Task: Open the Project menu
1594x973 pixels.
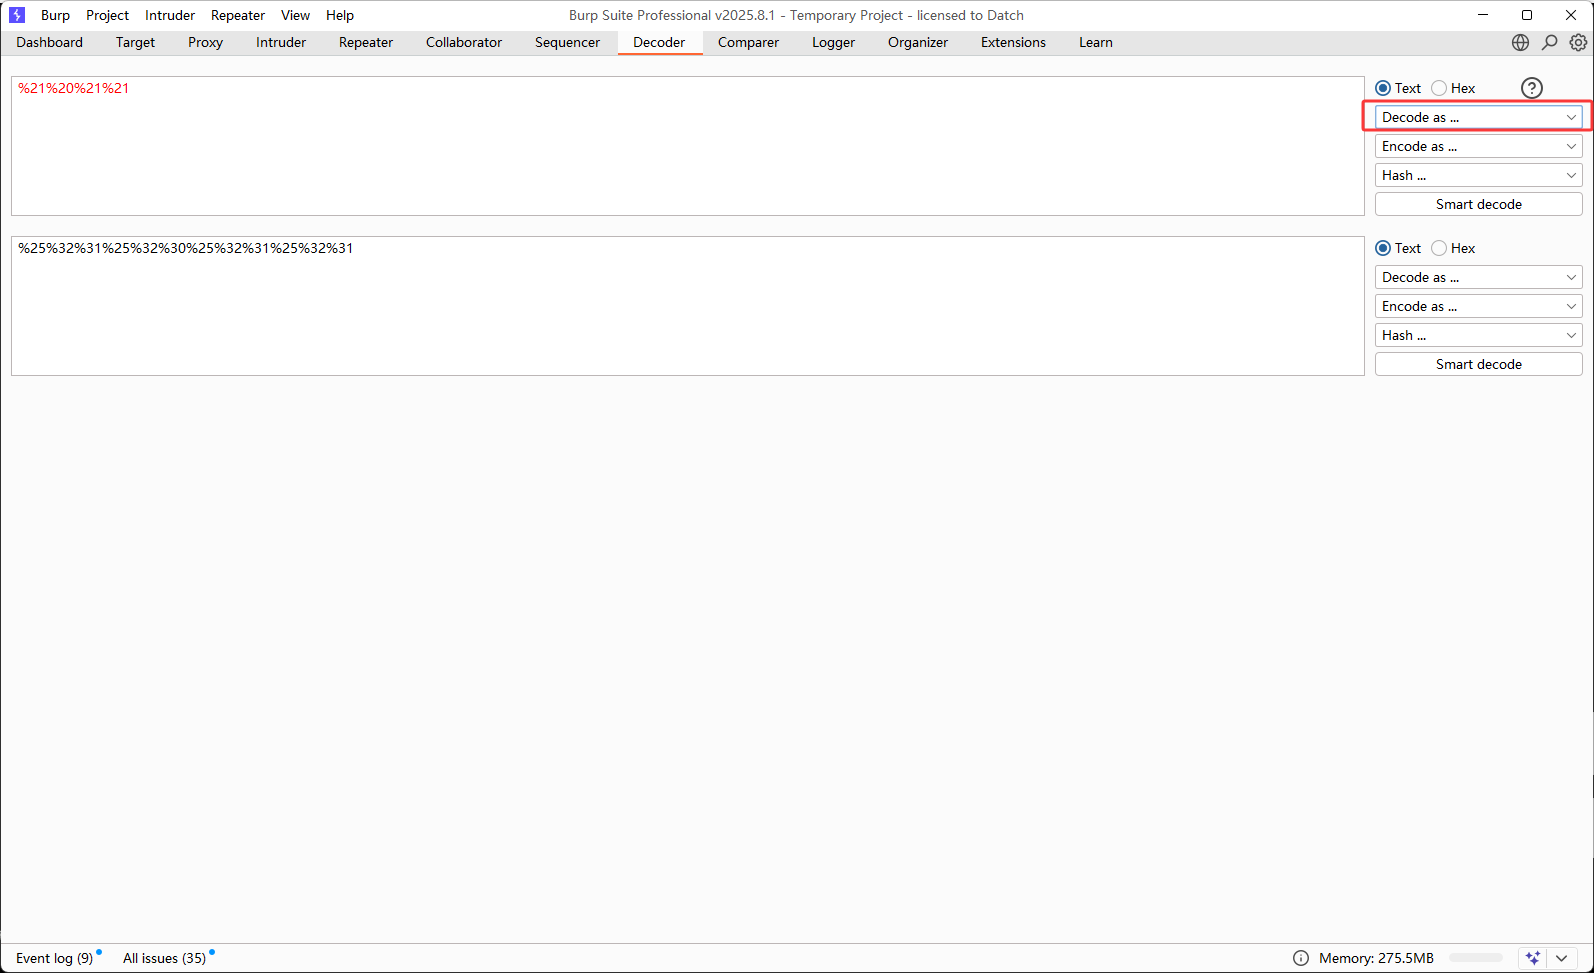Action: tap(107, 15)
